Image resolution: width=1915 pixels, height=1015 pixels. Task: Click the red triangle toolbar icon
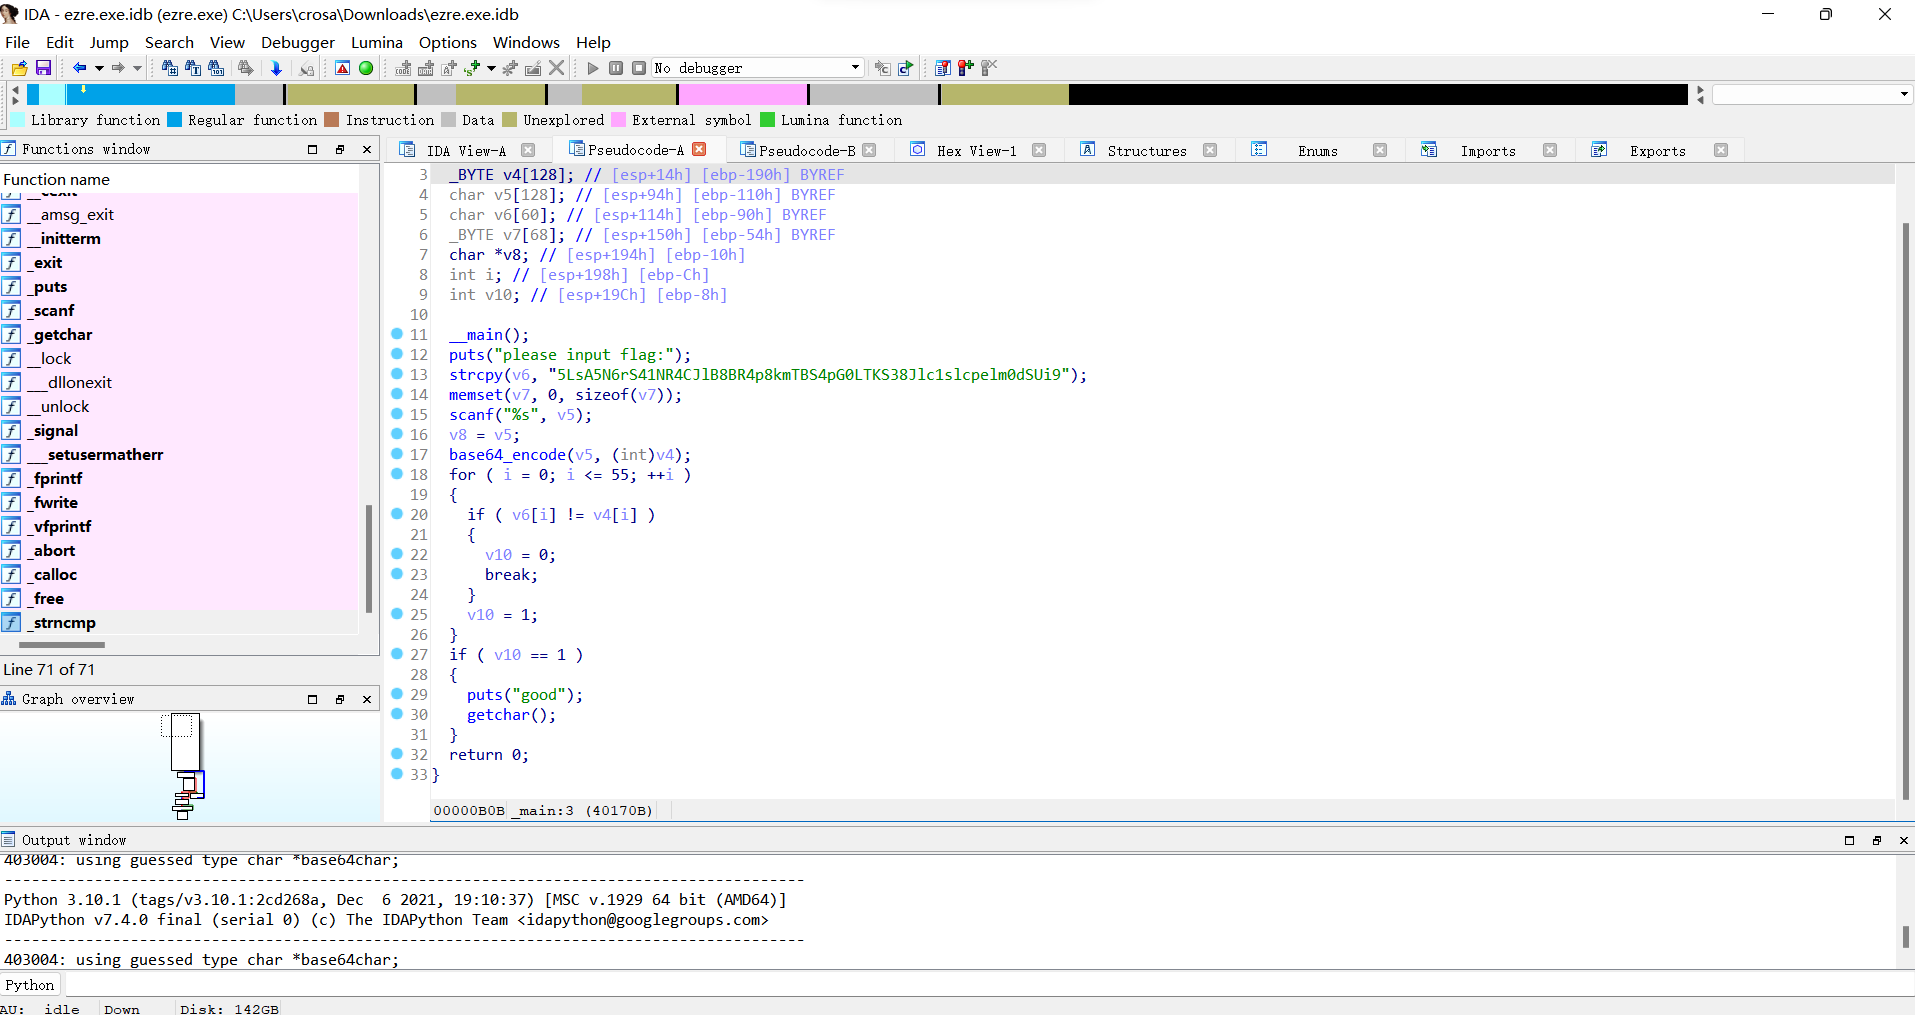click(x=342, y=68)
